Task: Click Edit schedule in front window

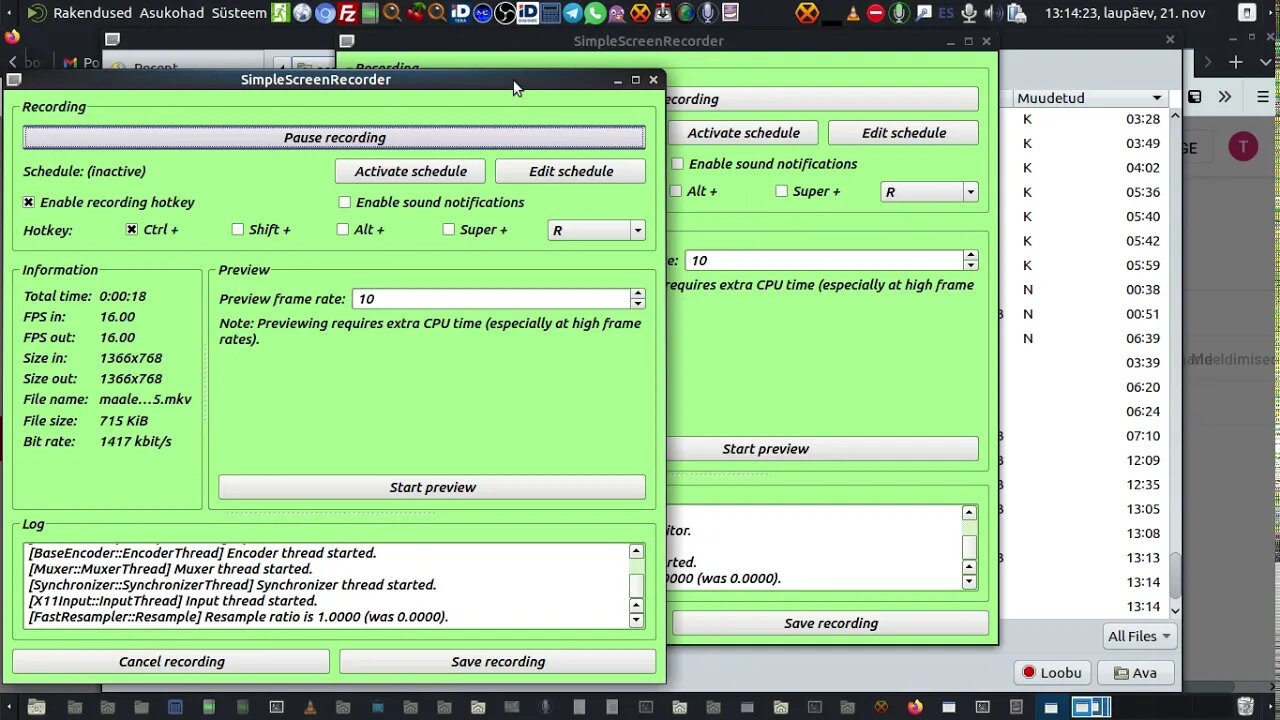Action: pos(571,171)
